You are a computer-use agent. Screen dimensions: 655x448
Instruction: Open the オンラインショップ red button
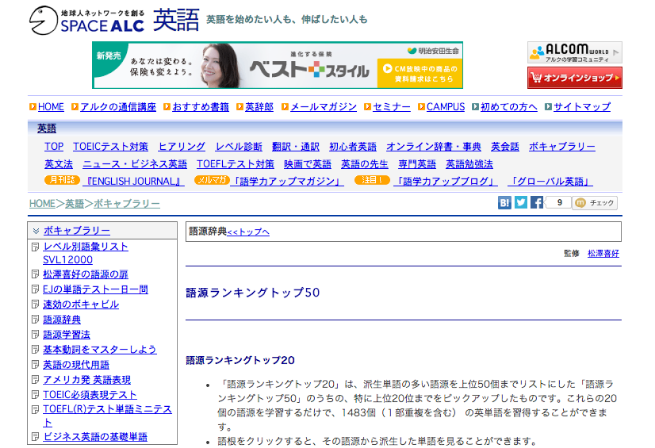574,77
